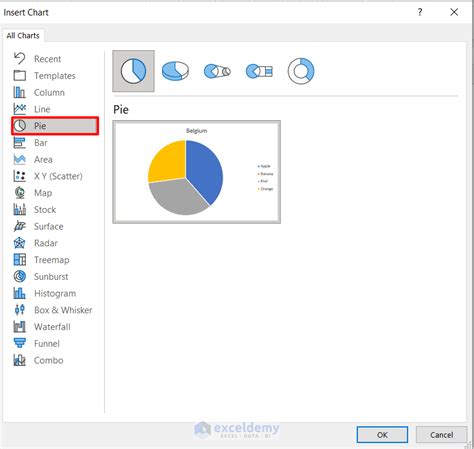Select the Waterfall chart icon
474x449 pixels.
click(x=20, y=327)
